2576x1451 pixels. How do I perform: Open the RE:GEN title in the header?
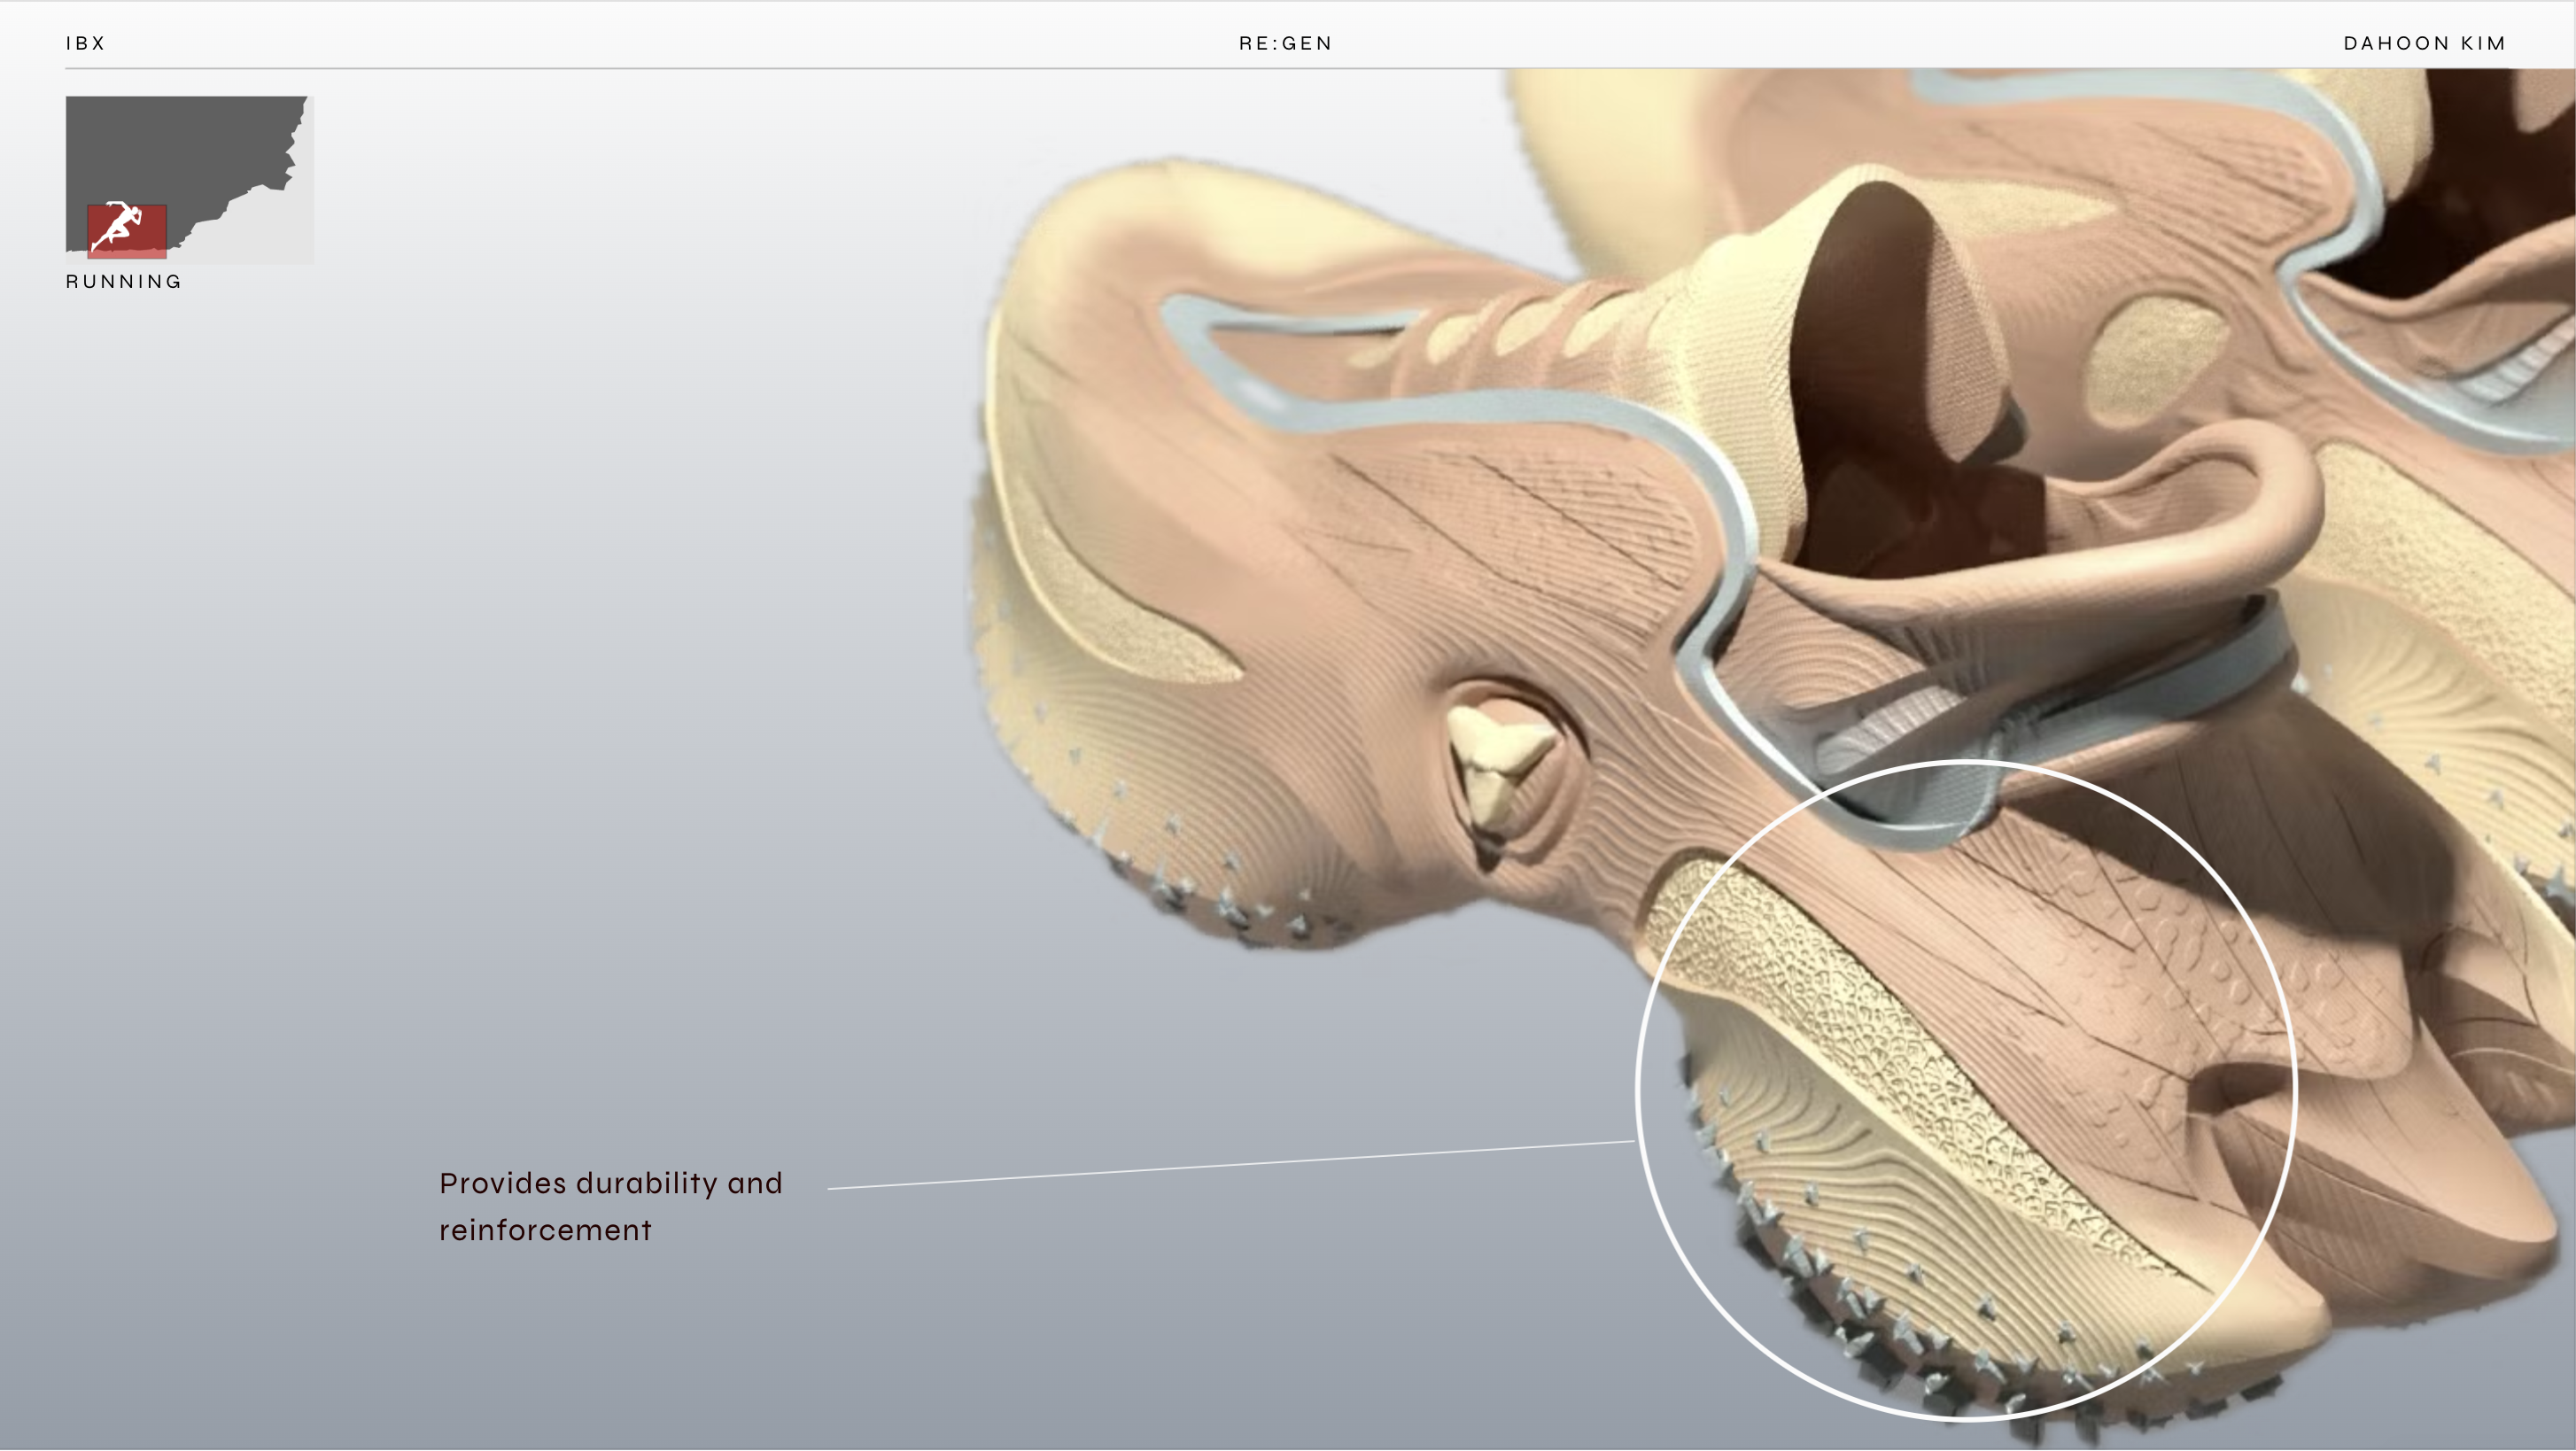tap(1285, 43)
